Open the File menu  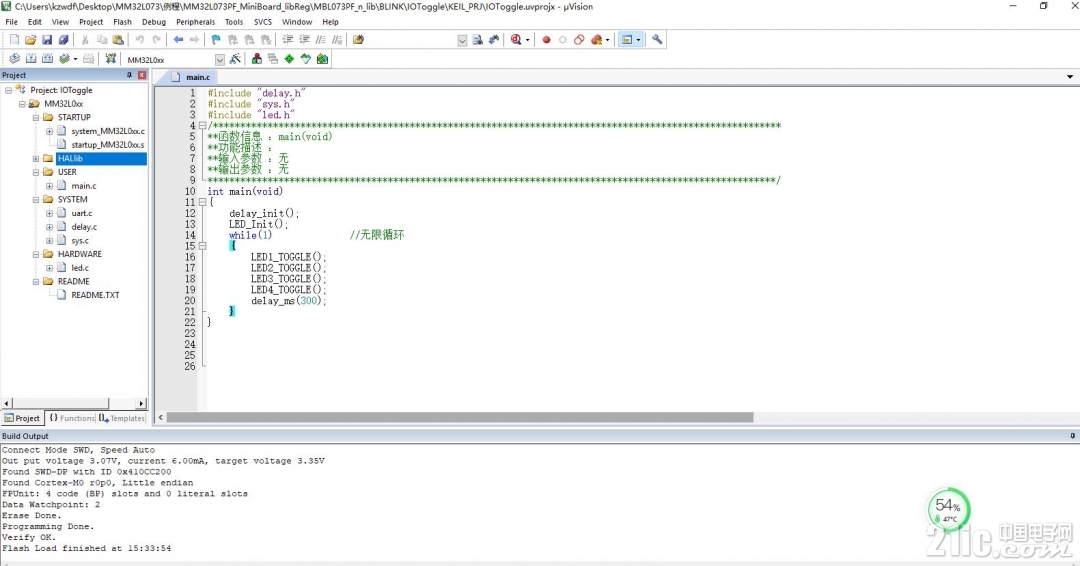12,22
